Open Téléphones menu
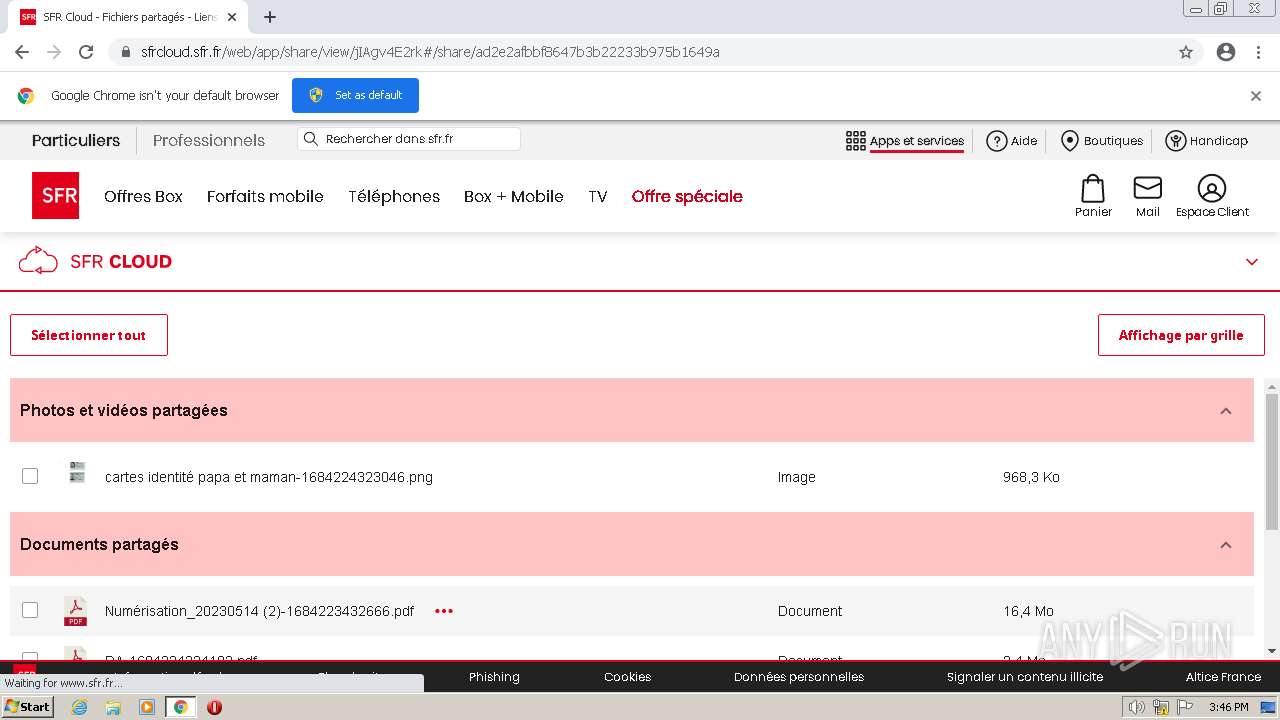Viewport: 1280px width, 720px height. (394, 196)
